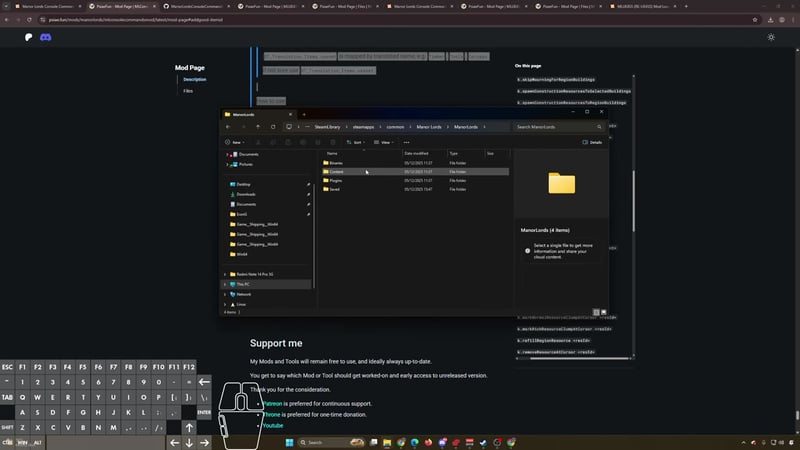Click the horizontal scrollbar under On this page
The width and height of the screenshot is (800, 450).
coord(580,359)
